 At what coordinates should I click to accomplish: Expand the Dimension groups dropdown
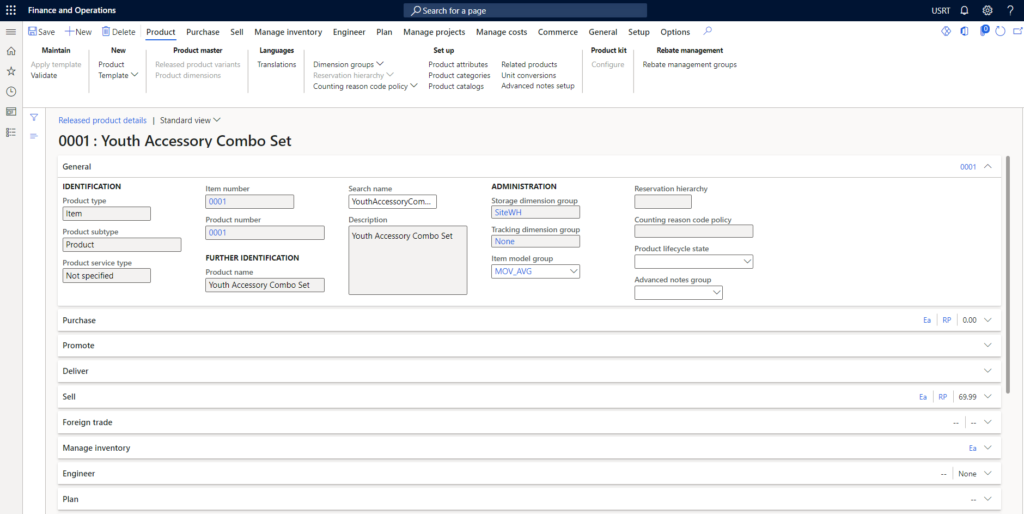click(x=349, y=64)
